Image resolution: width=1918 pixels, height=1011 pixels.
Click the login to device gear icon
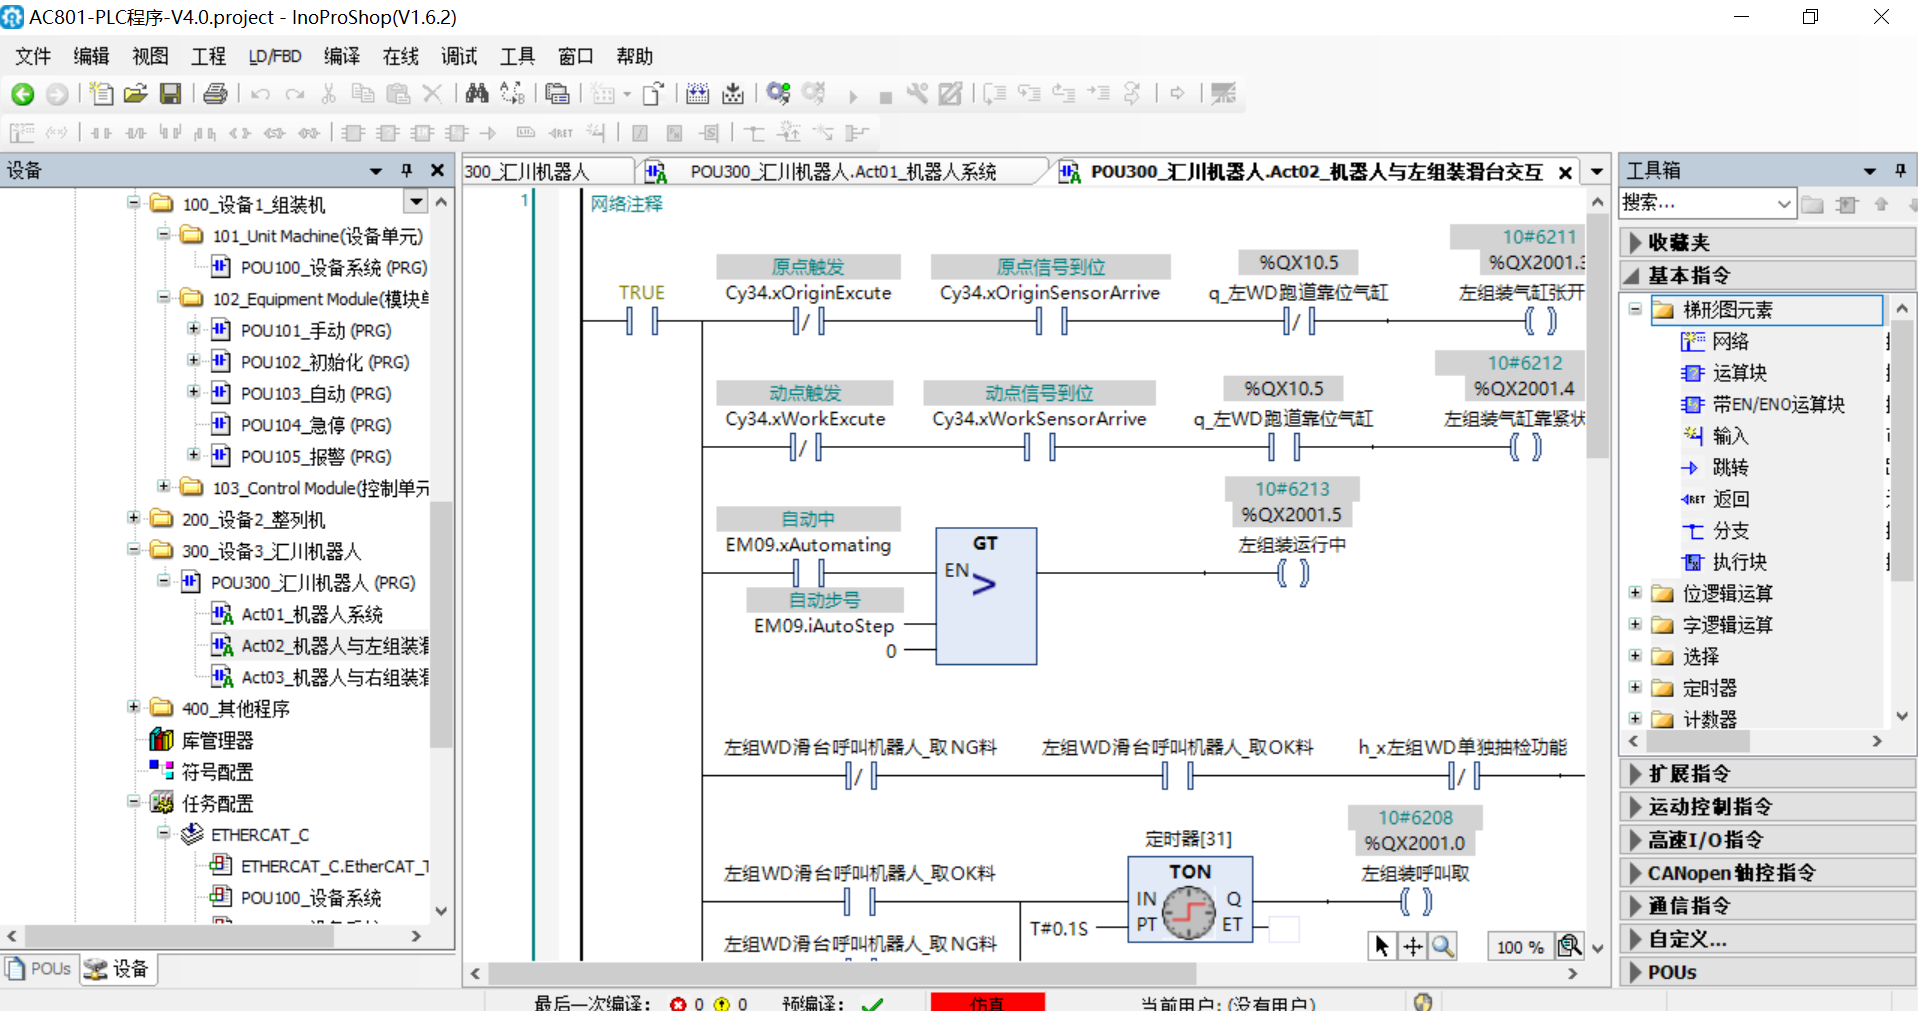click(778, 94)
